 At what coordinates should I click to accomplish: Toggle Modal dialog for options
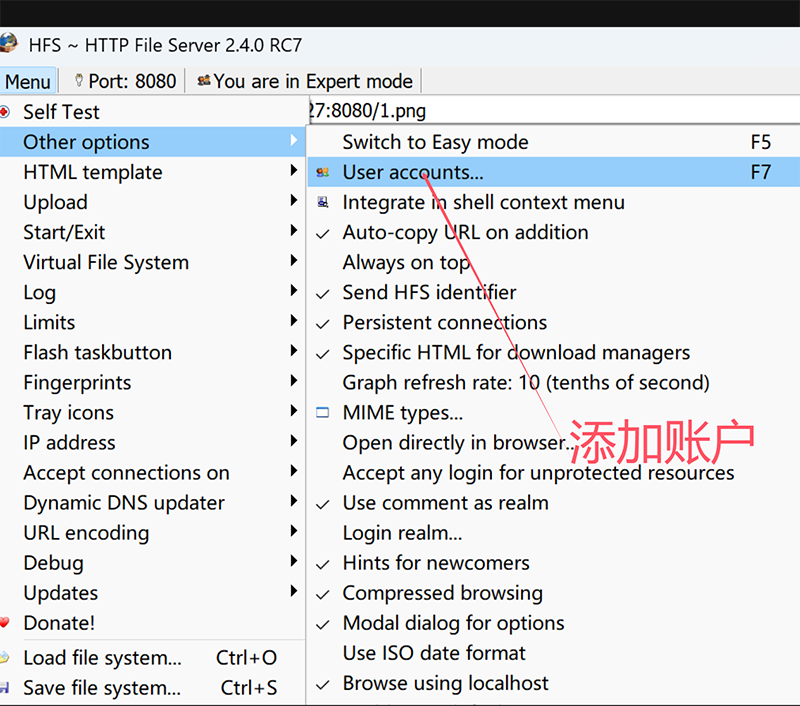coord(554,623)
